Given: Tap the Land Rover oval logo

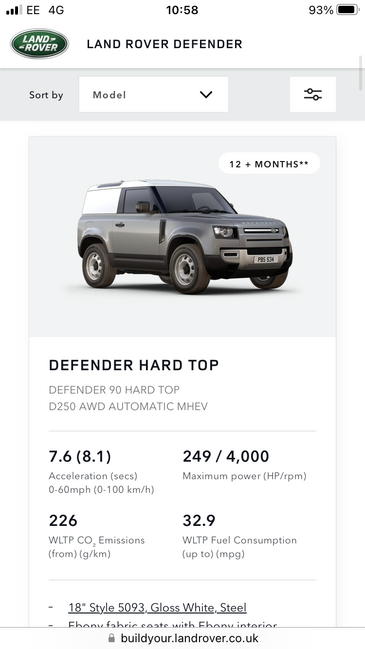Looking at the screenshot, I should tap(40, 43).
